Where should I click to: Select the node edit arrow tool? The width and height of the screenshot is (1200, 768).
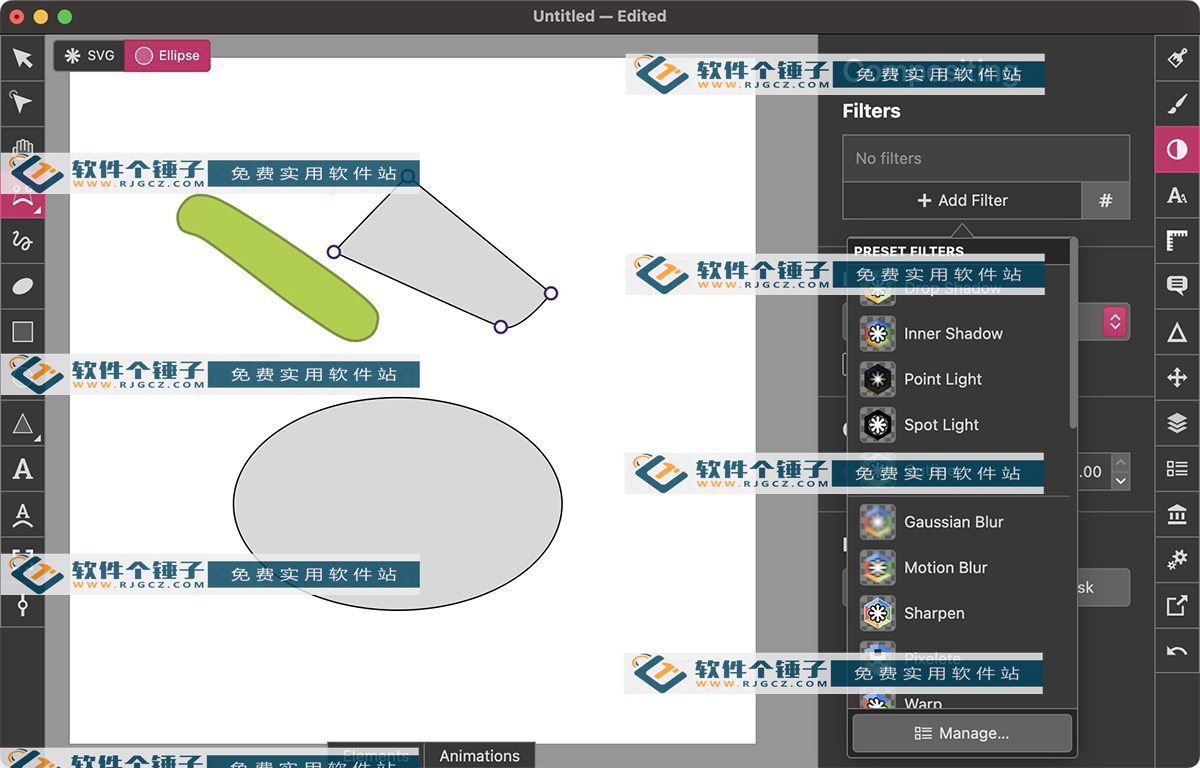tap(22, 102)
